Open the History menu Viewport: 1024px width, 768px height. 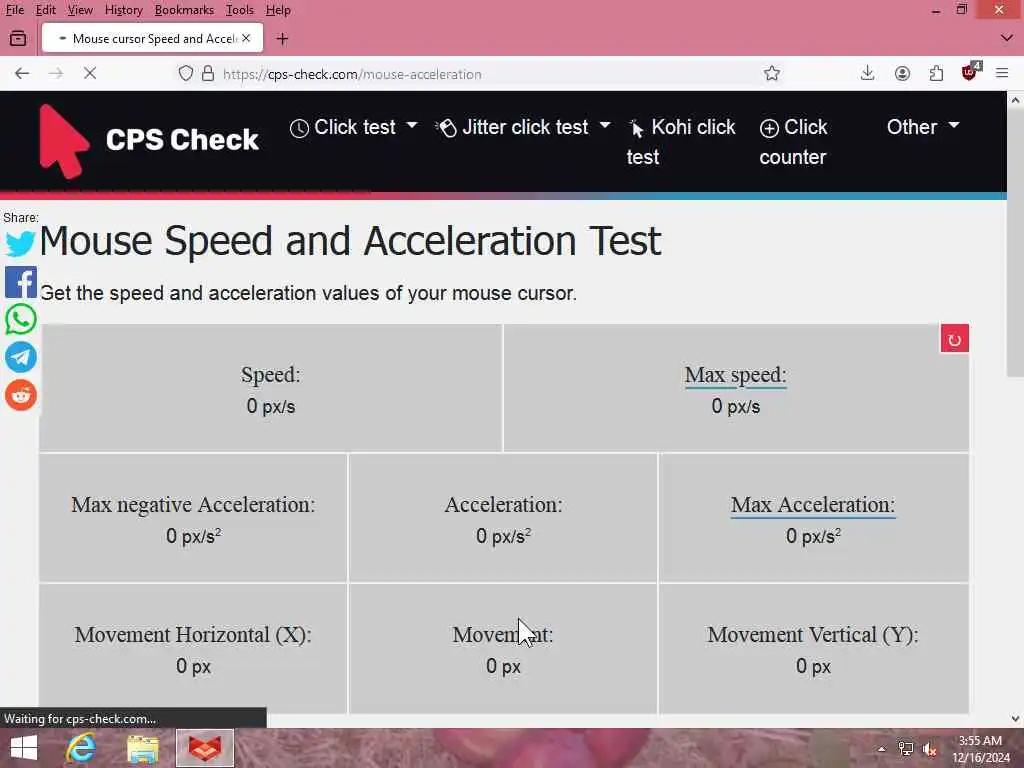pos(123,10)
